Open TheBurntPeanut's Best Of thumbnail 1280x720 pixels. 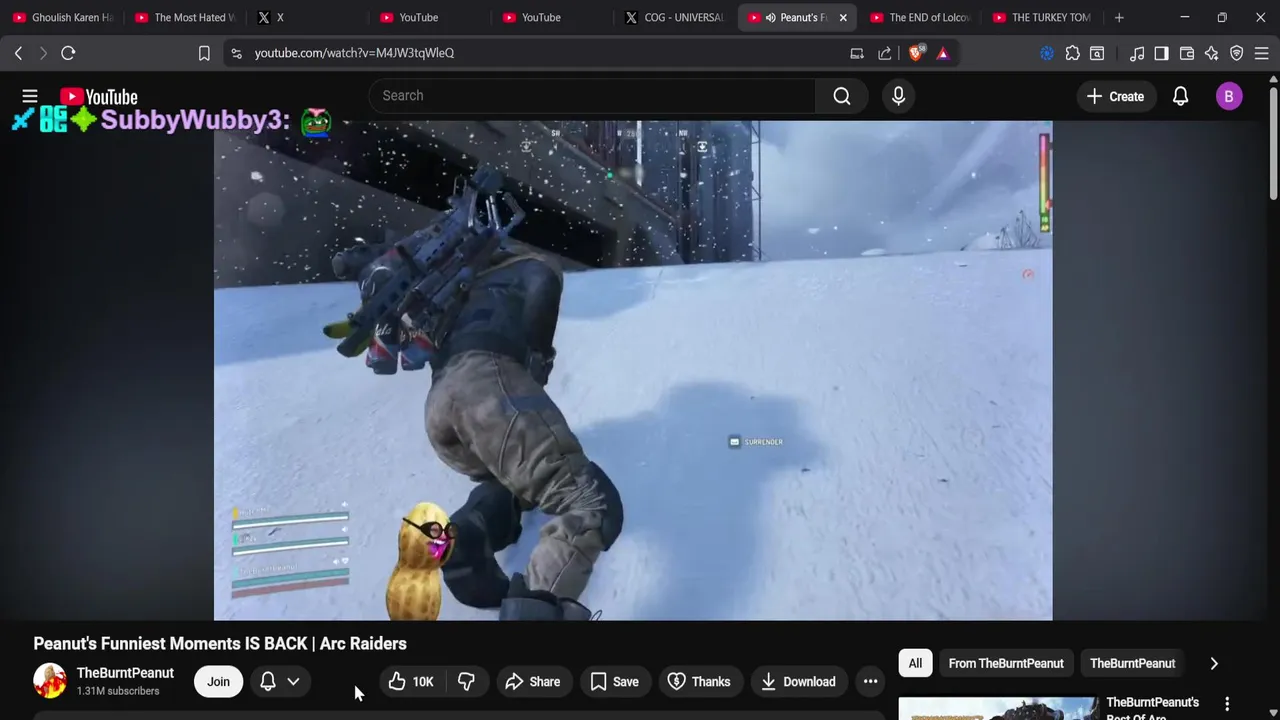coord(998,708)
